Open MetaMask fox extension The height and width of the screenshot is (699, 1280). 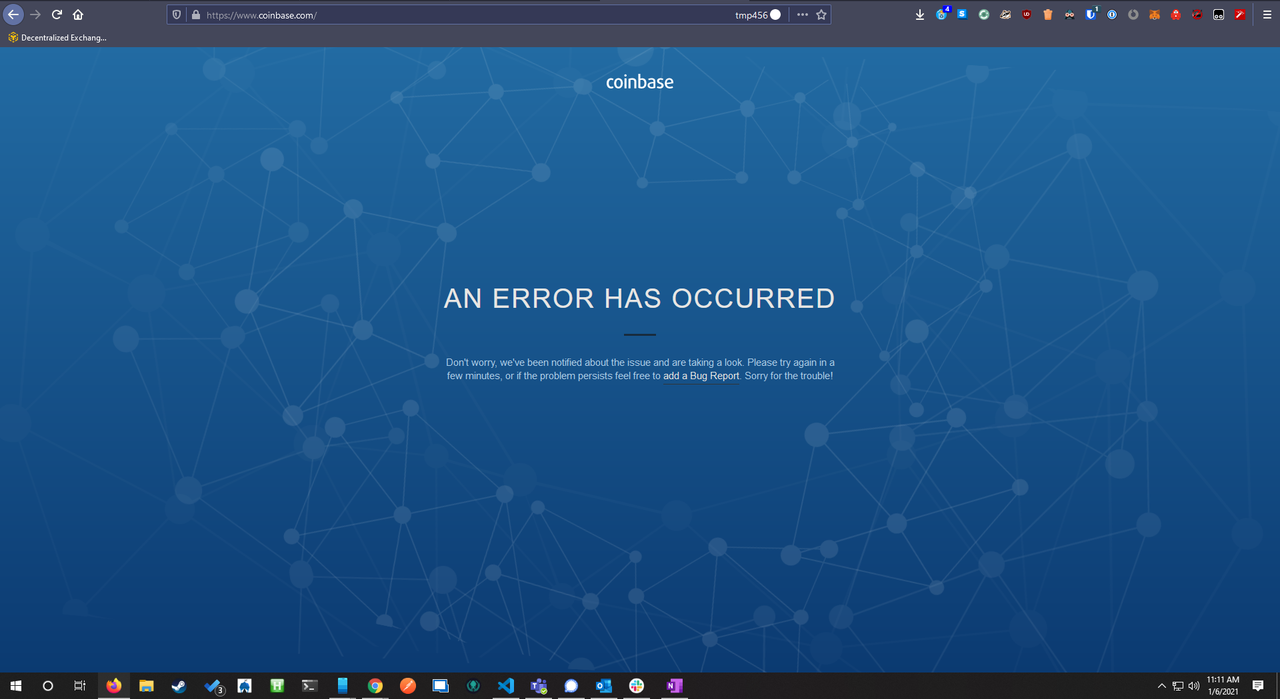pyautogui.click(x=1155, y=14)
